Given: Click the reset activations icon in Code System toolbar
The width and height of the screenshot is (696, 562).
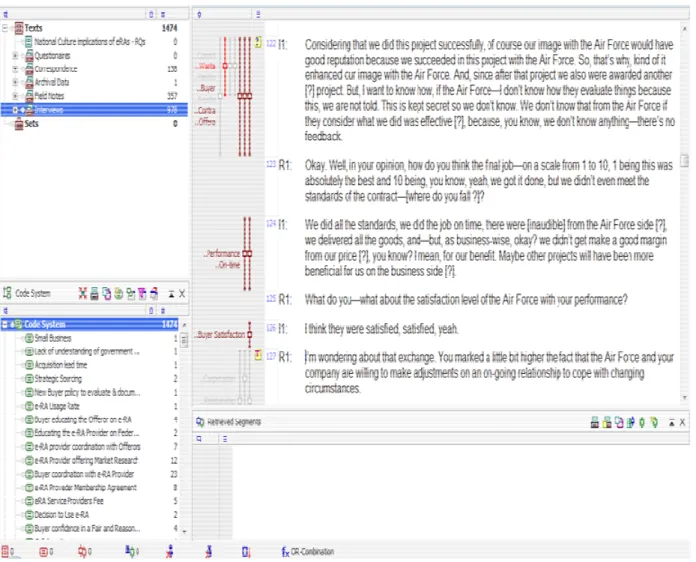Looking at the screenshot, I should [83, 293].
